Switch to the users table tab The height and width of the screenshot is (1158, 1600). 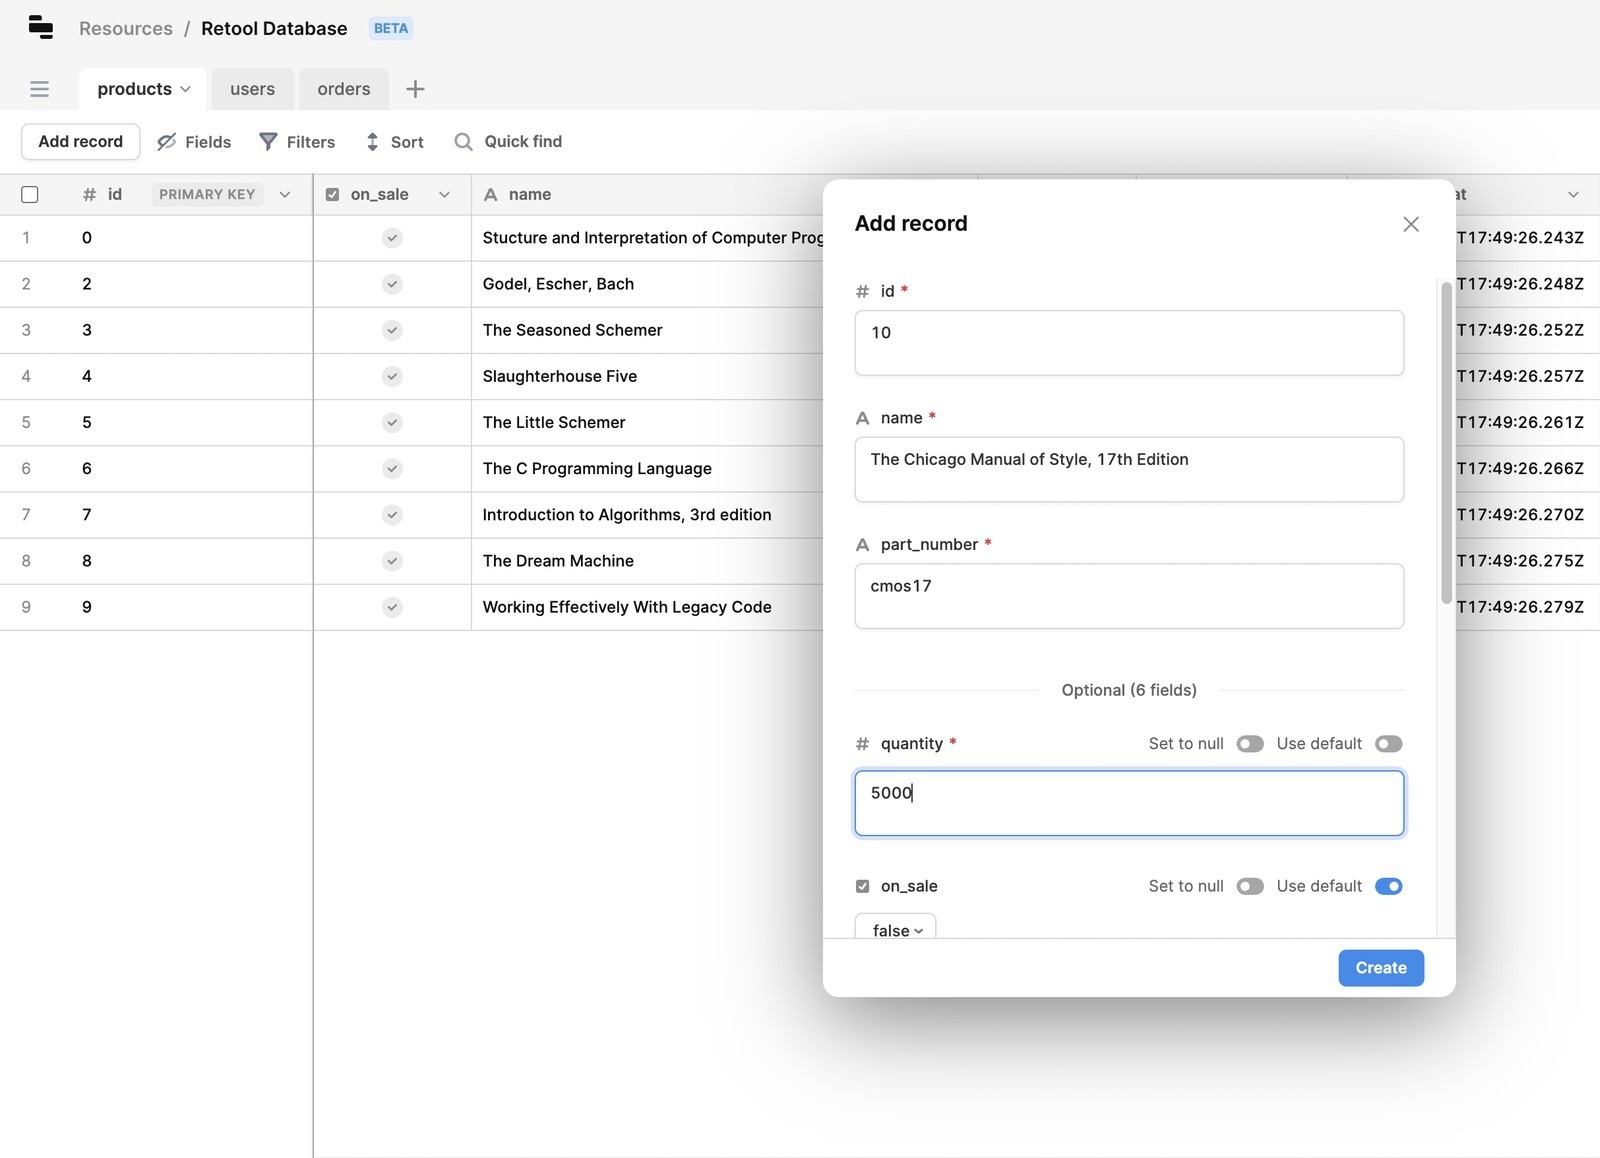(252, 89)
